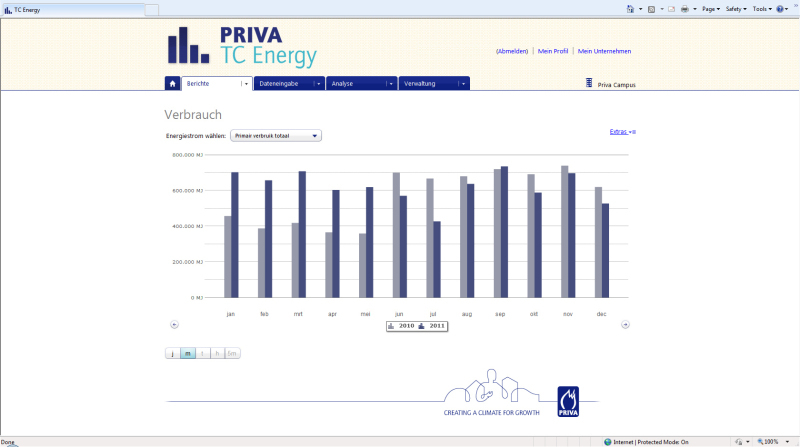Expand the Analyse dropdown arrow
Screen dimensions: 800x447
pos(391,84)
